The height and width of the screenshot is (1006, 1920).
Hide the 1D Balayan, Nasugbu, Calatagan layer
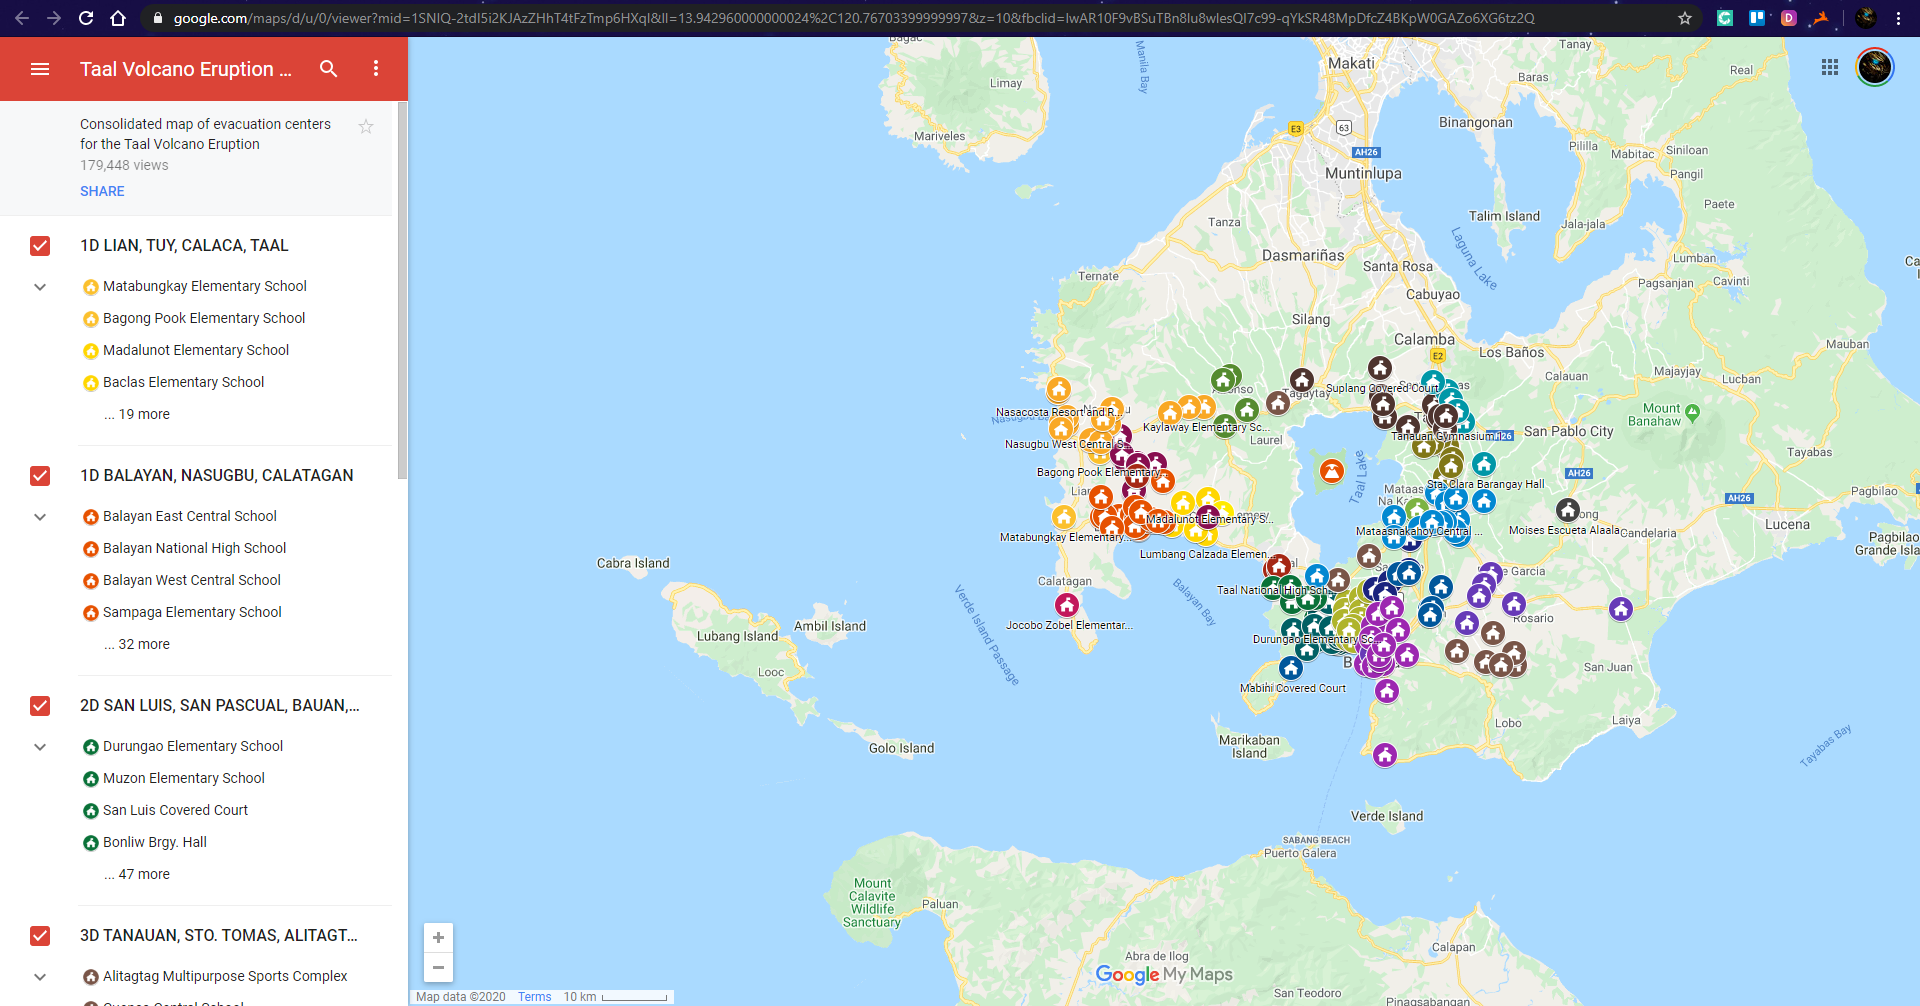click(40, 476)
